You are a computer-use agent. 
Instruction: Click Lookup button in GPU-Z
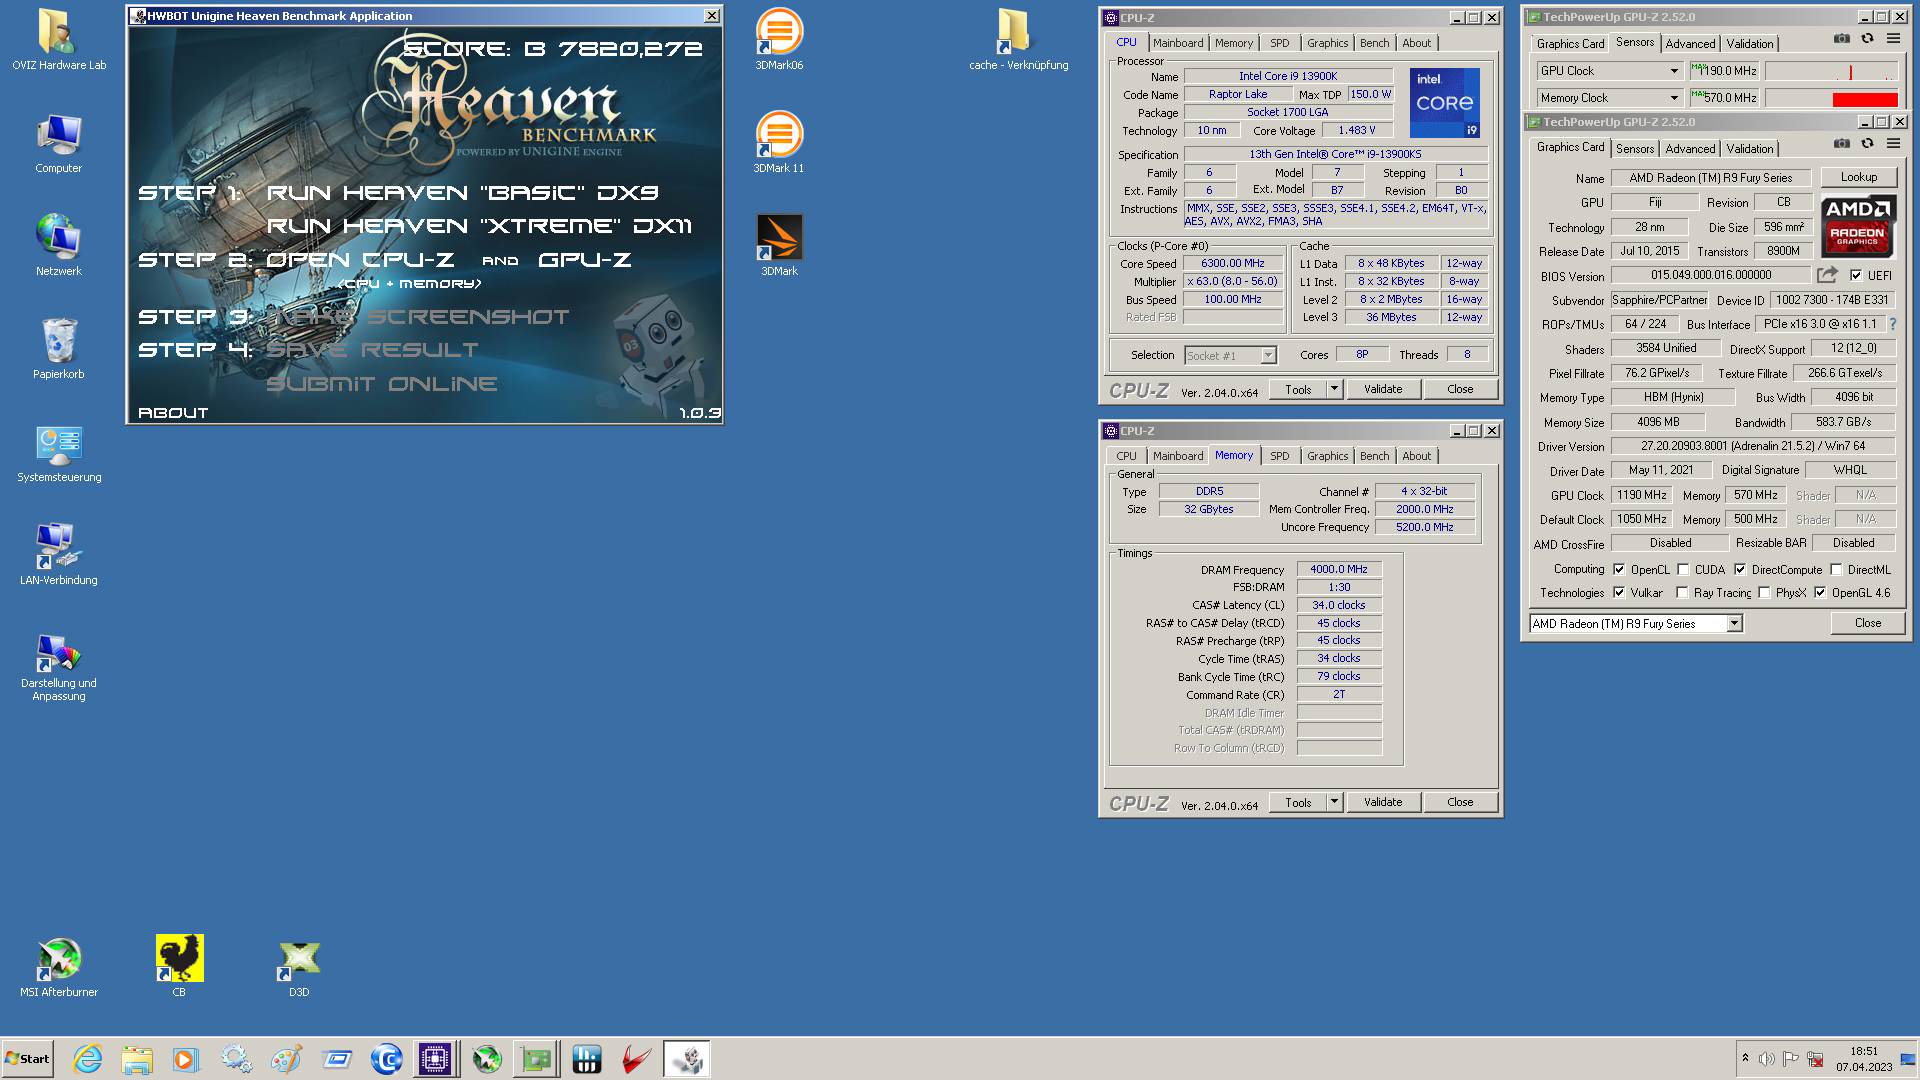coord(1859,177)
